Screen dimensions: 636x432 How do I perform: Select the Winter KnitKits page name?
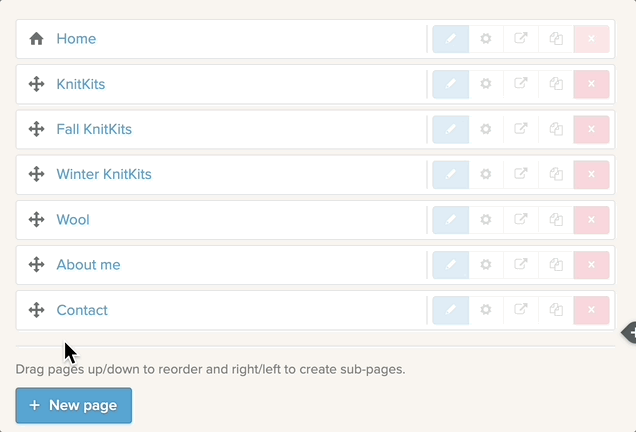(104, 174)
